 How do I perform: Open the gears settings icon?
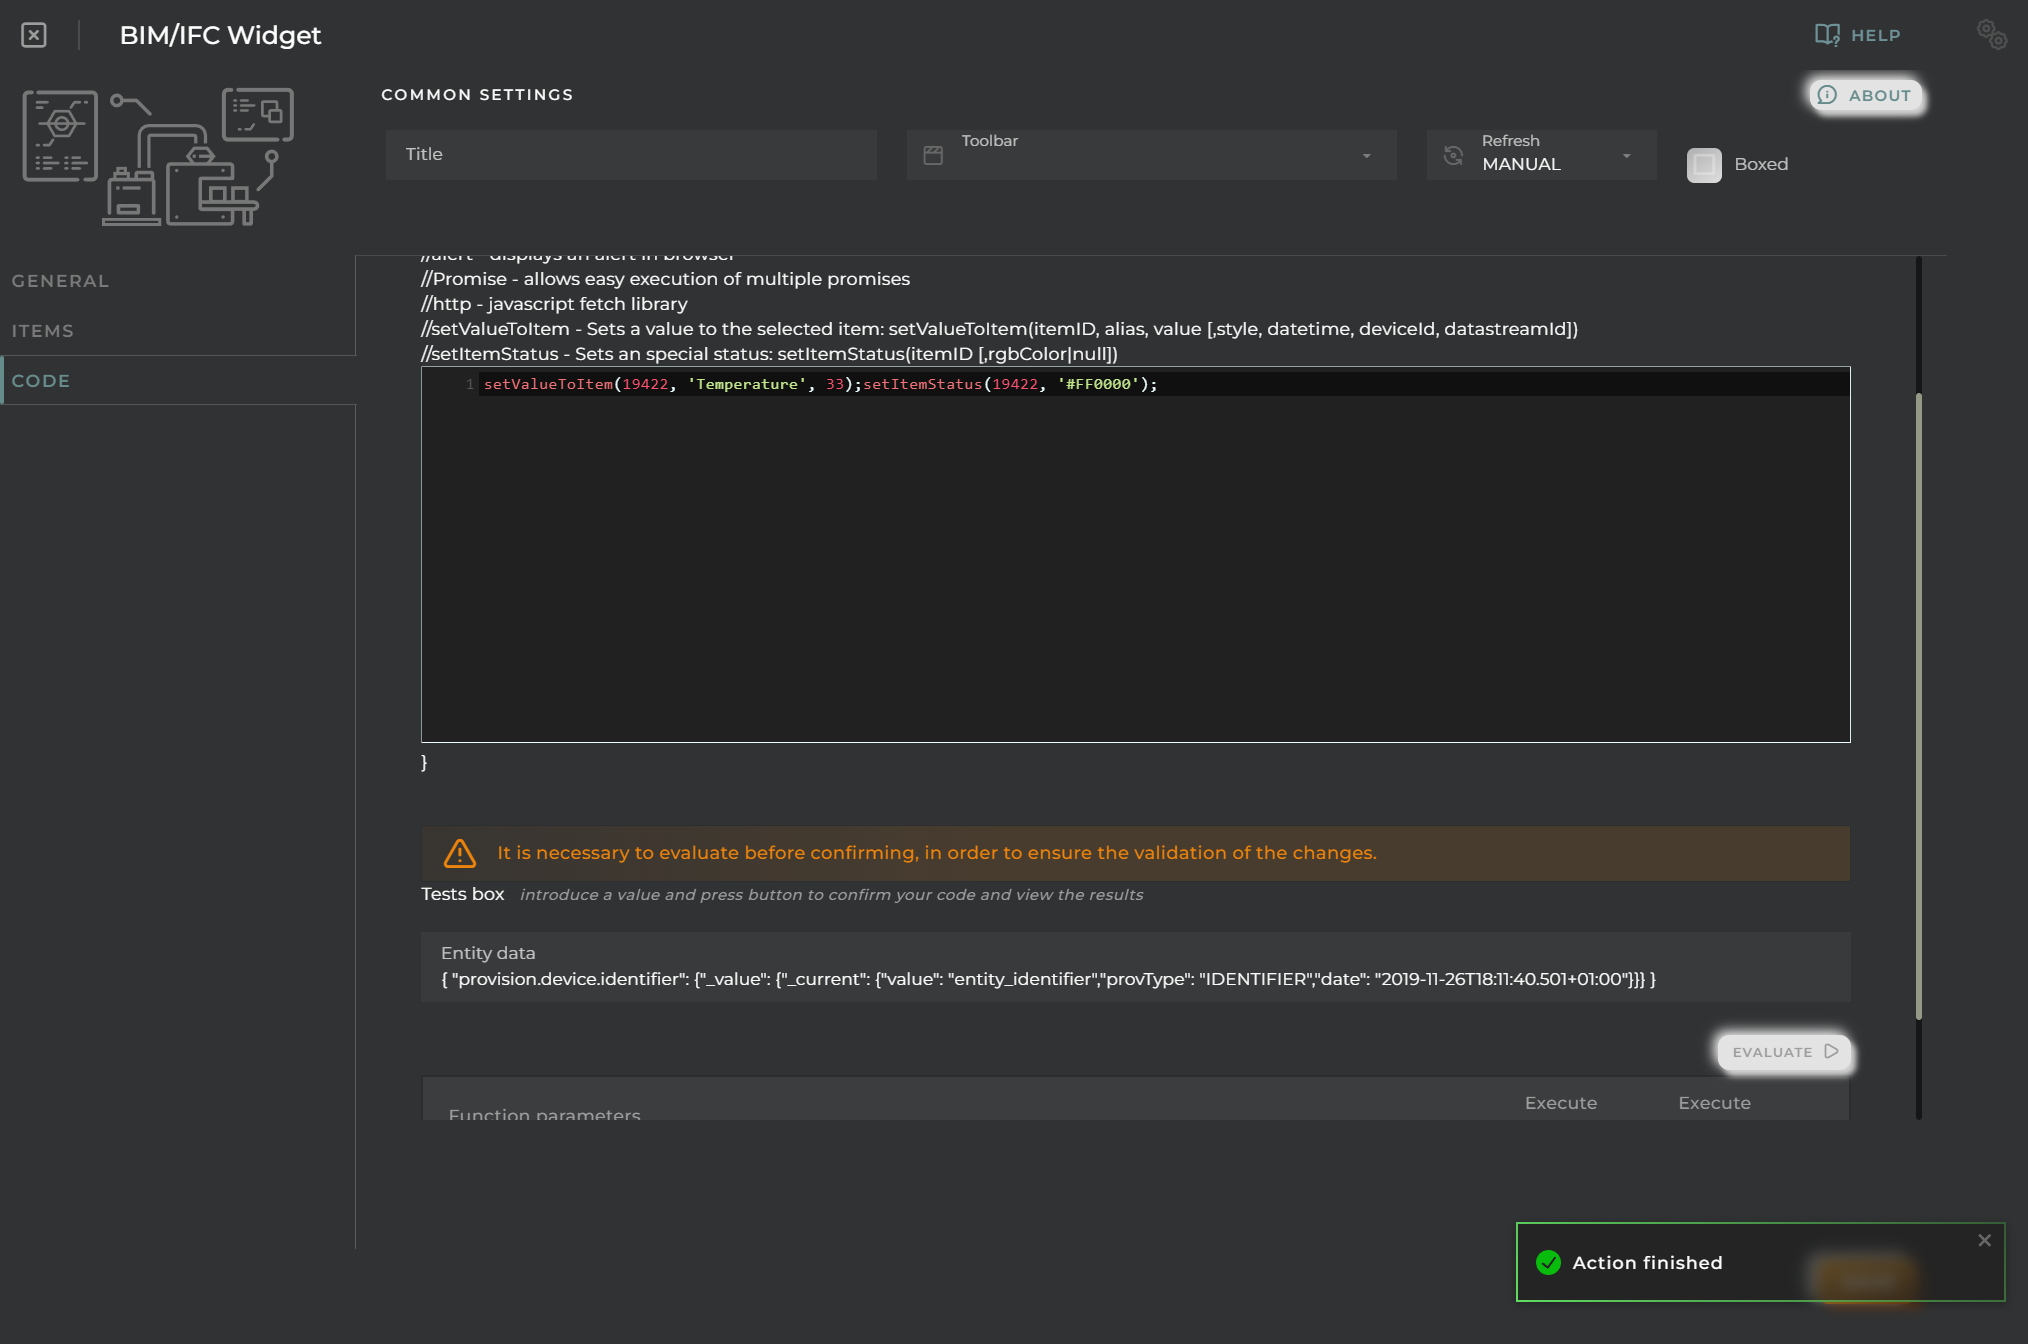pos(1991,35)
